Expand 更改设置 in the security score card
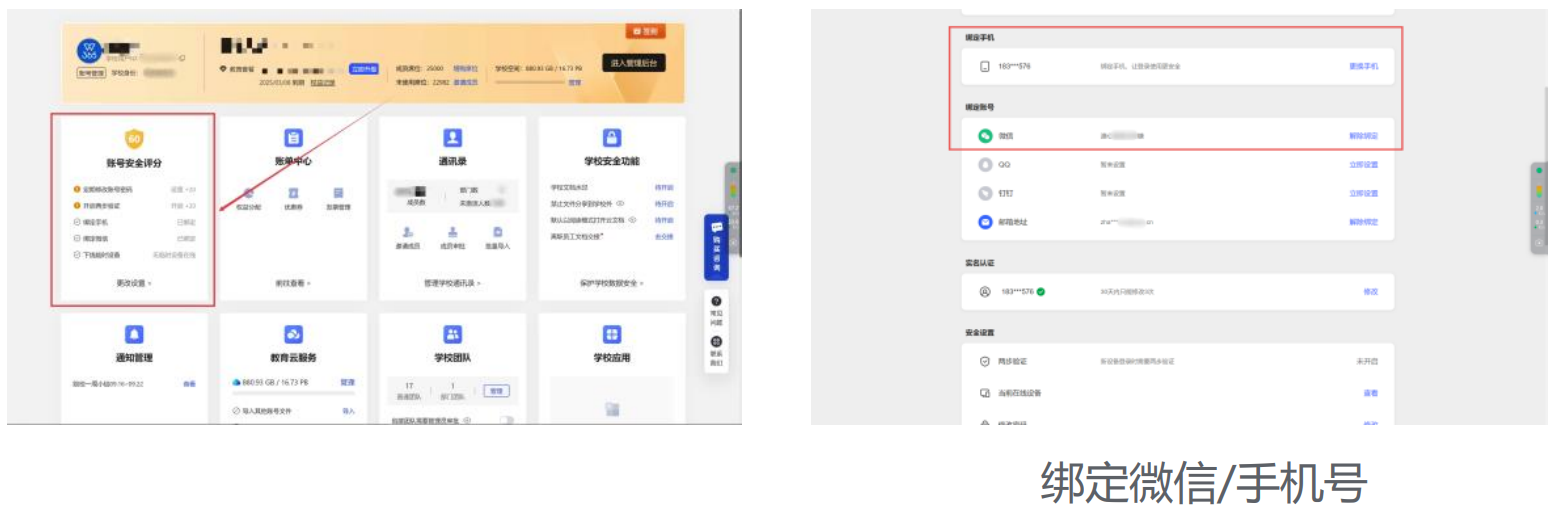Screen dimensions: 1555x520 tap(134, 283)
